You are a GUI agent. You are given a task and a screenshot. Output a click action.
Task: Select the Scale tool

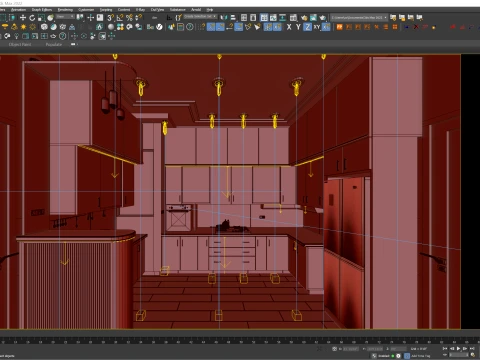point(41,18)
